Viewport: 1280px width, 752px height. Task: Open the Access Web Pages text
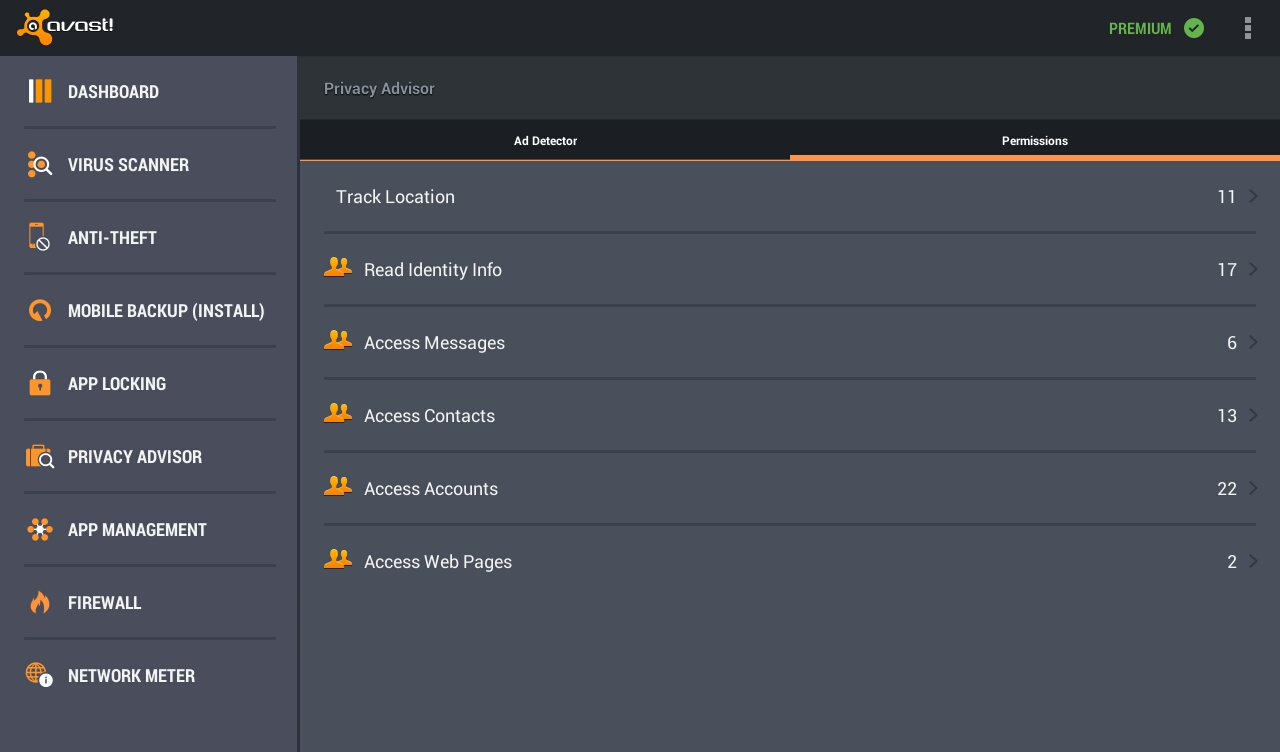pyautogui.click(x=438, y=562)
